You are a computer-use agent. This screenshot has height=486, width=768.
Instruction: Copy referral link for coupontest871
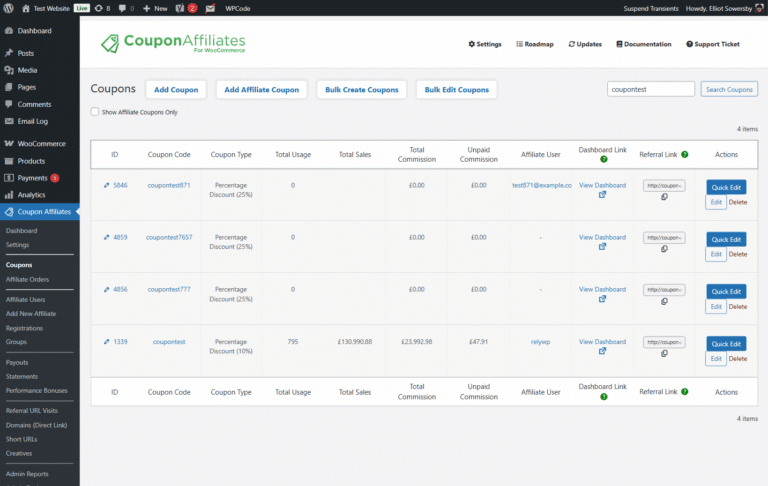(x=664, y=197)
